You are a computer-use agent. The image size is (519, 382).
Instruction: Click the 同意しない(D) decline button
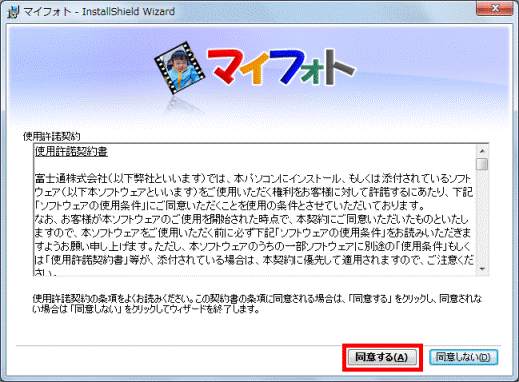(x=463, y=357)
